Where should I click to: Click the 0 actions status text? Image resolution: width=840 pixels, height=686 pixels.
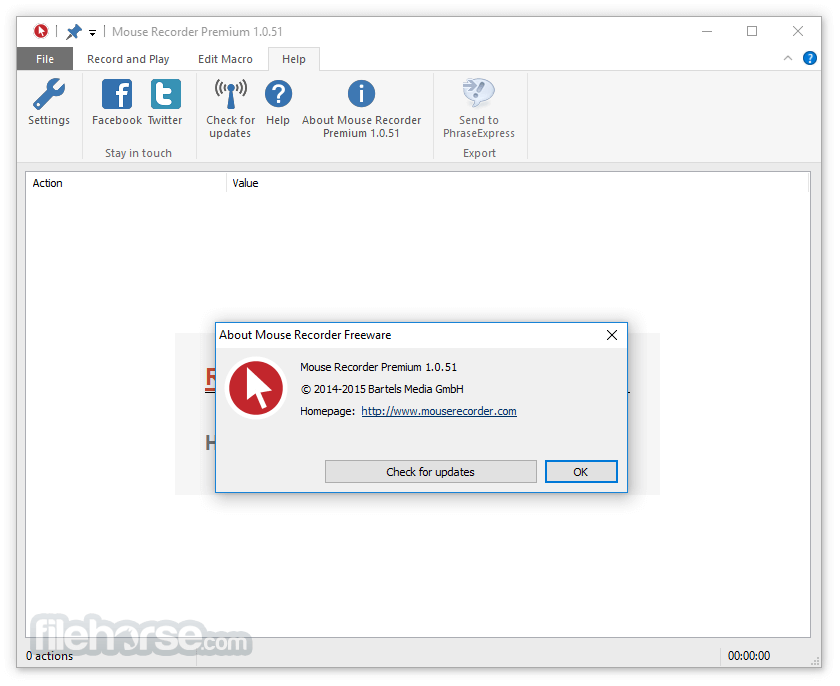click(x=49, y=656)
